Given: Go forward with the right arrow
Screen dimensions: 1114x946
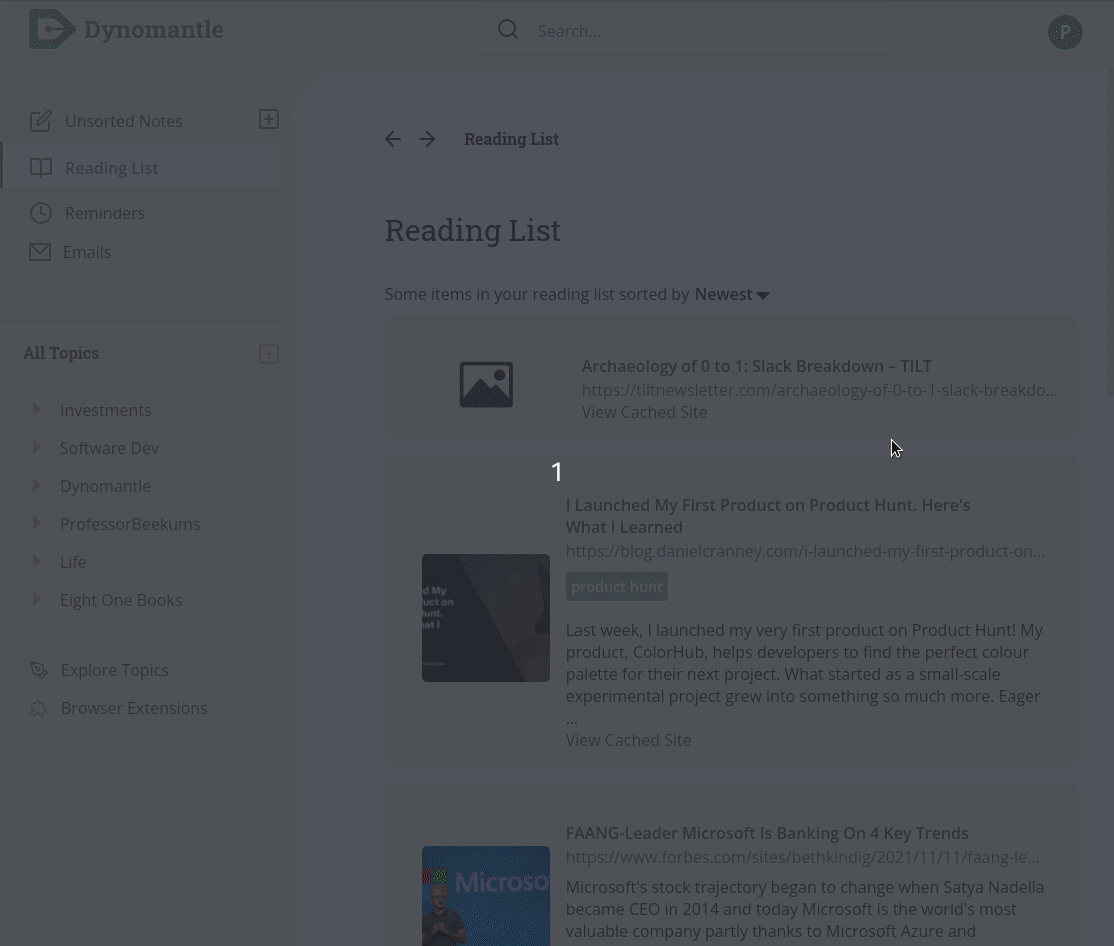Looking at the screenshot, I should (427, 139).
